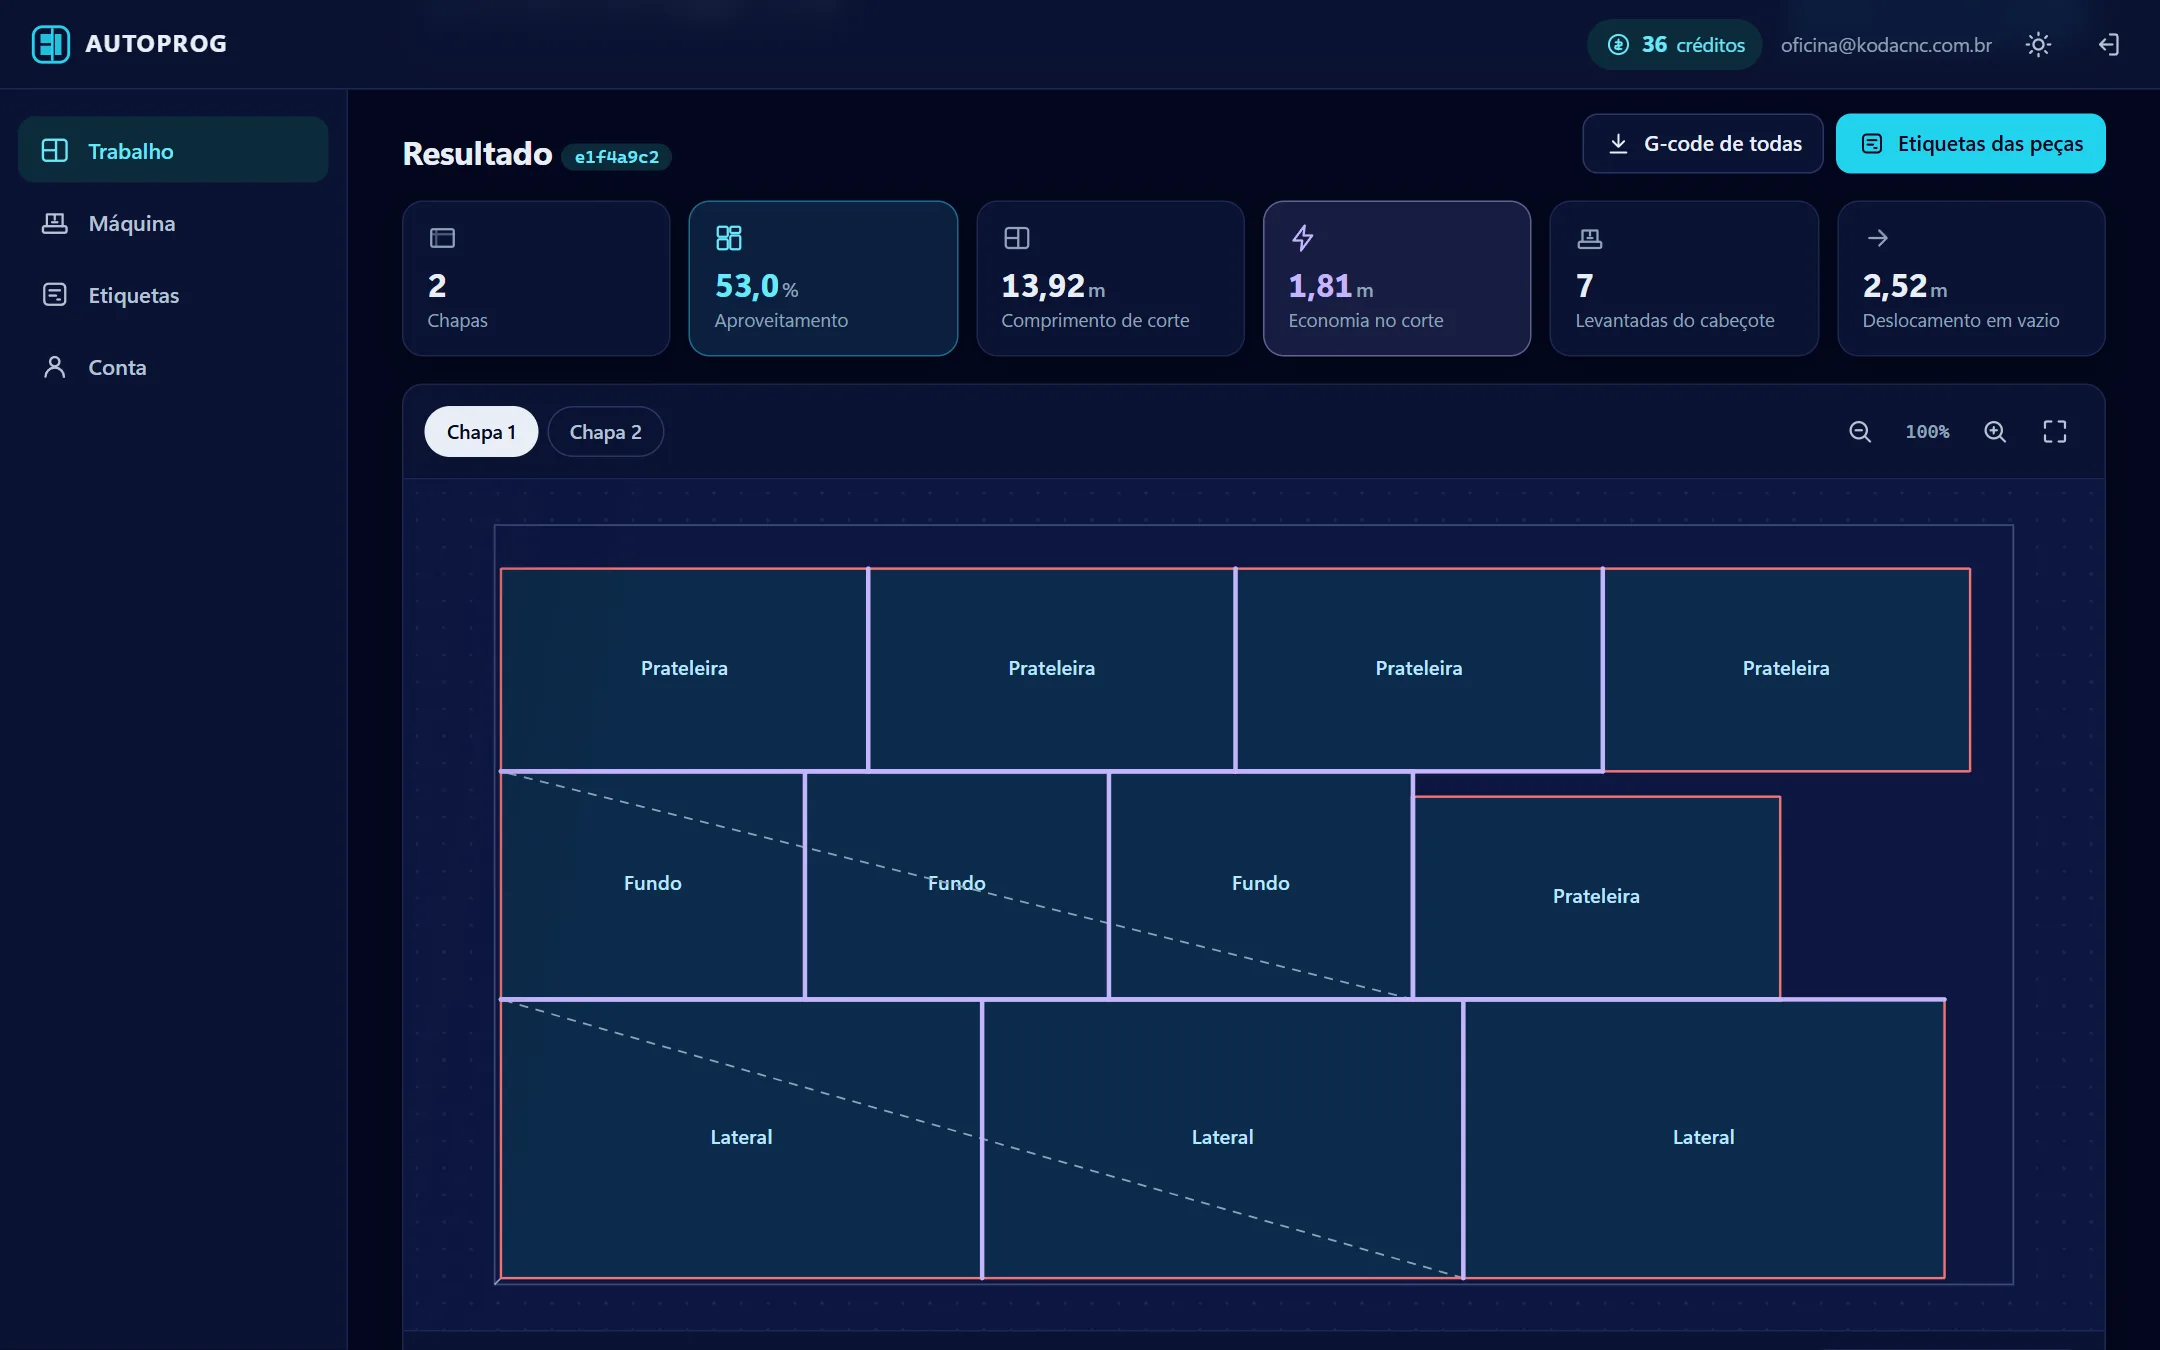2160x1350 pixels.
Task: Click the Aproveitamento grid icon
Action: (729, 238)
